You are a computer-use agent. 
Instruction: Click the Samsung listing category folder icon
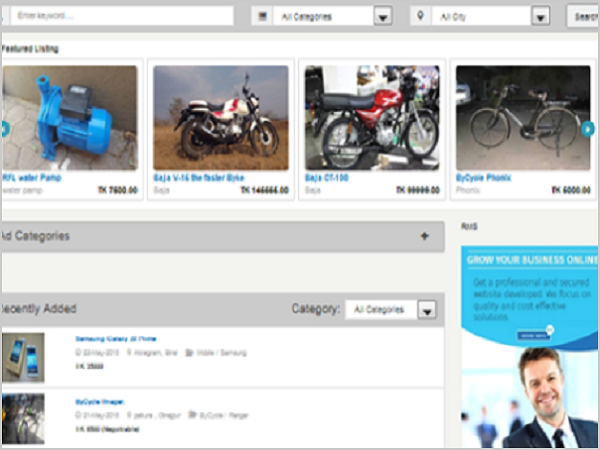189,352
